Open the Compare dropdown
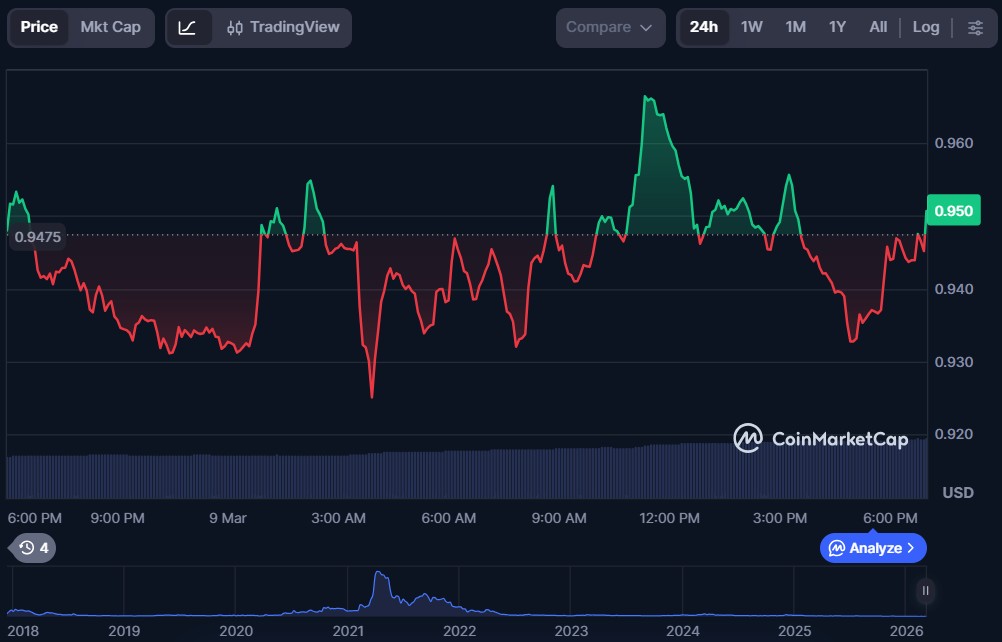 click(609, 27)
